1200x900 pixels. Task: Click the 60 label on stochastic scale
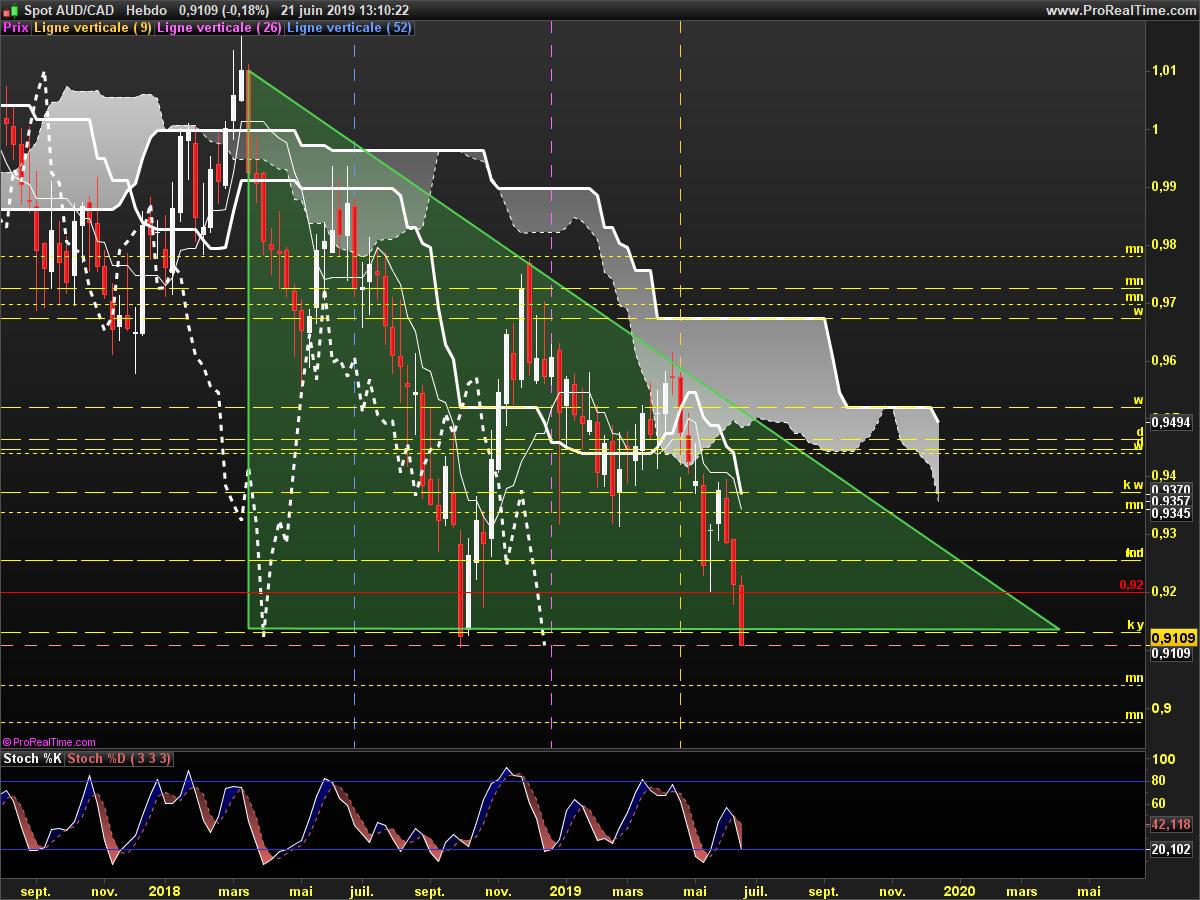coord(1159,803)
